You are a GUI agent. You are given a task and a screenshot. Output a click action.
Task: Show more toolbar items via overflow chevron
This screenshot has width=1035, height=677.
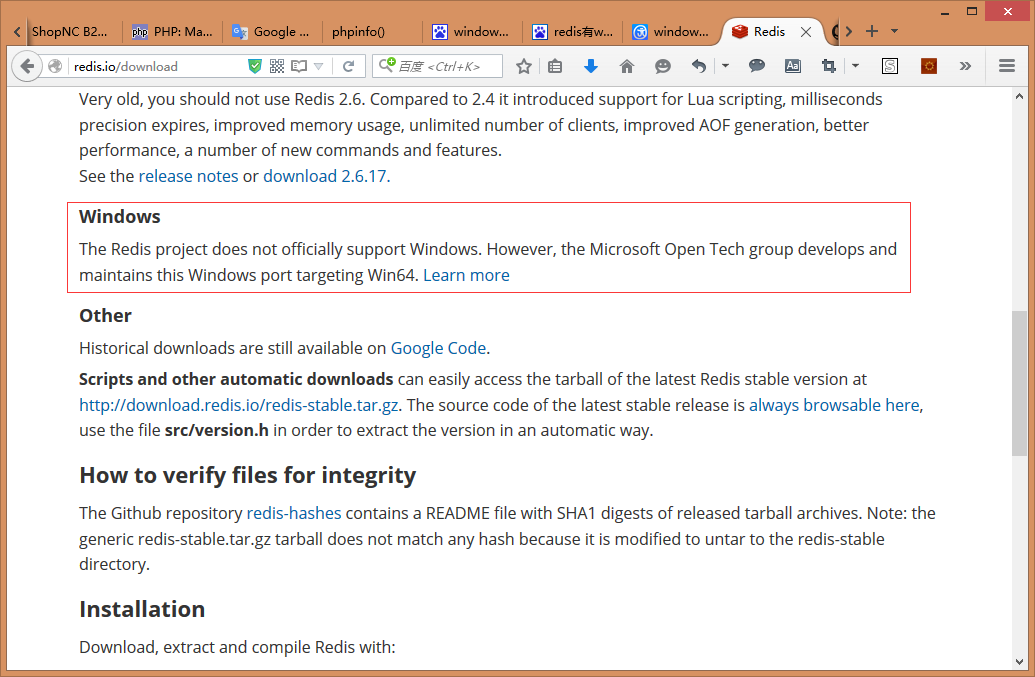[x=965, y=66]
